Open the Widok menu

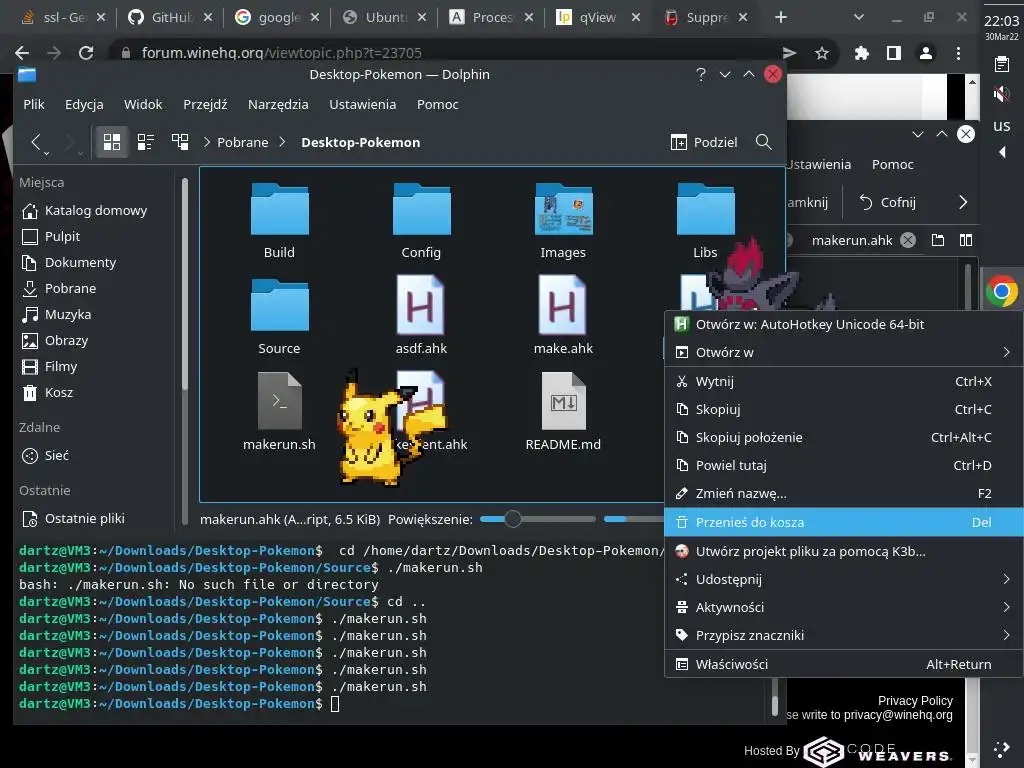143,104
